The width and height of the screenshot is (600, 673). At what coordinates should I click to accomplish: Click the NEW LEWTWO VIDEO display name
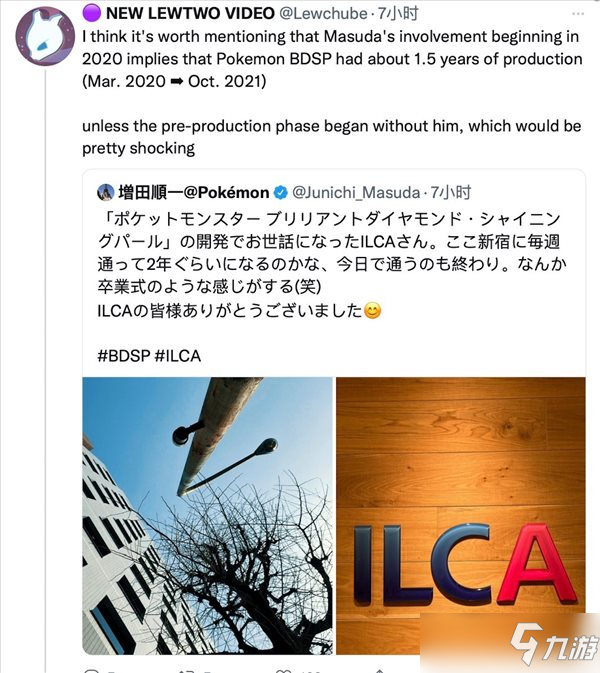190,14
